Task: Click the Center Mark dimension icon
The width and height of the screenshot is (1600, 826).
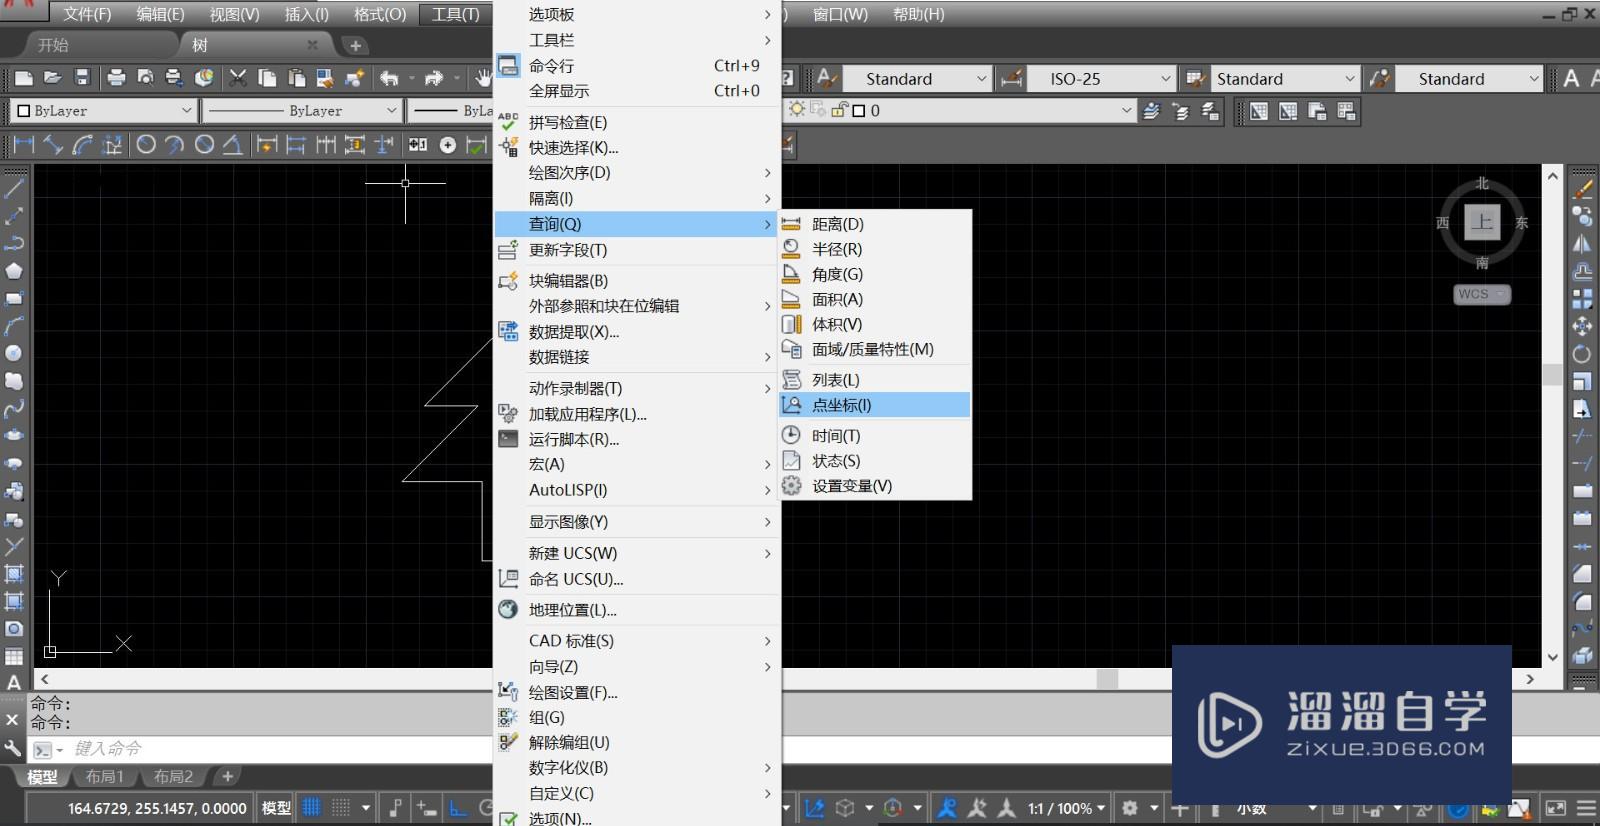Action: pyautogui.click(x=448, y=145)
